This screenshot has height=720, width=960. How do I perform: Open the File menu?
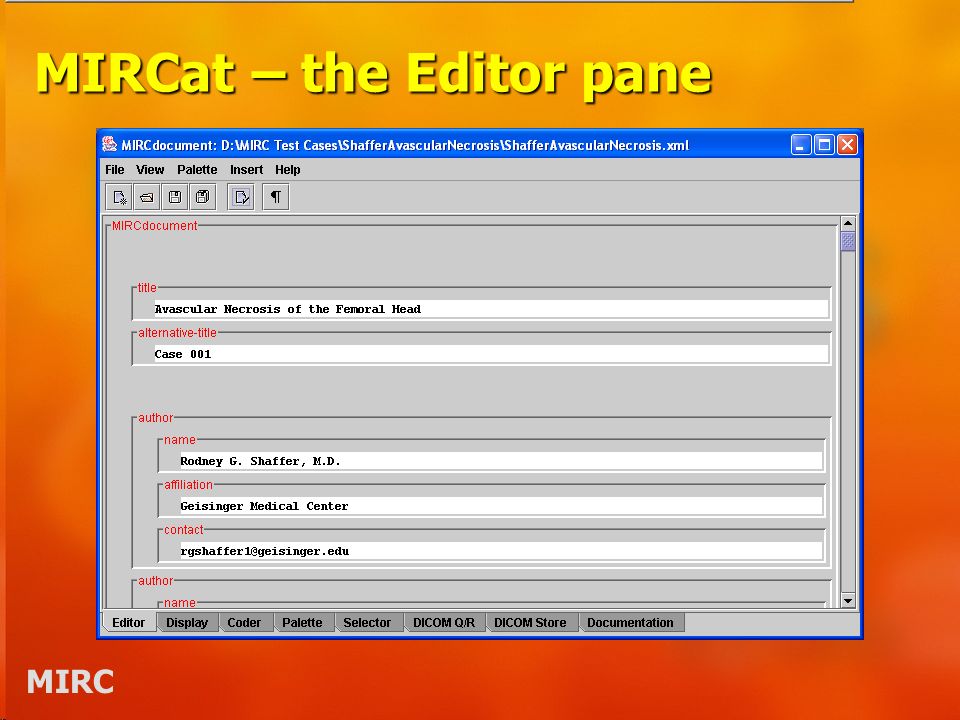[114, 170]
